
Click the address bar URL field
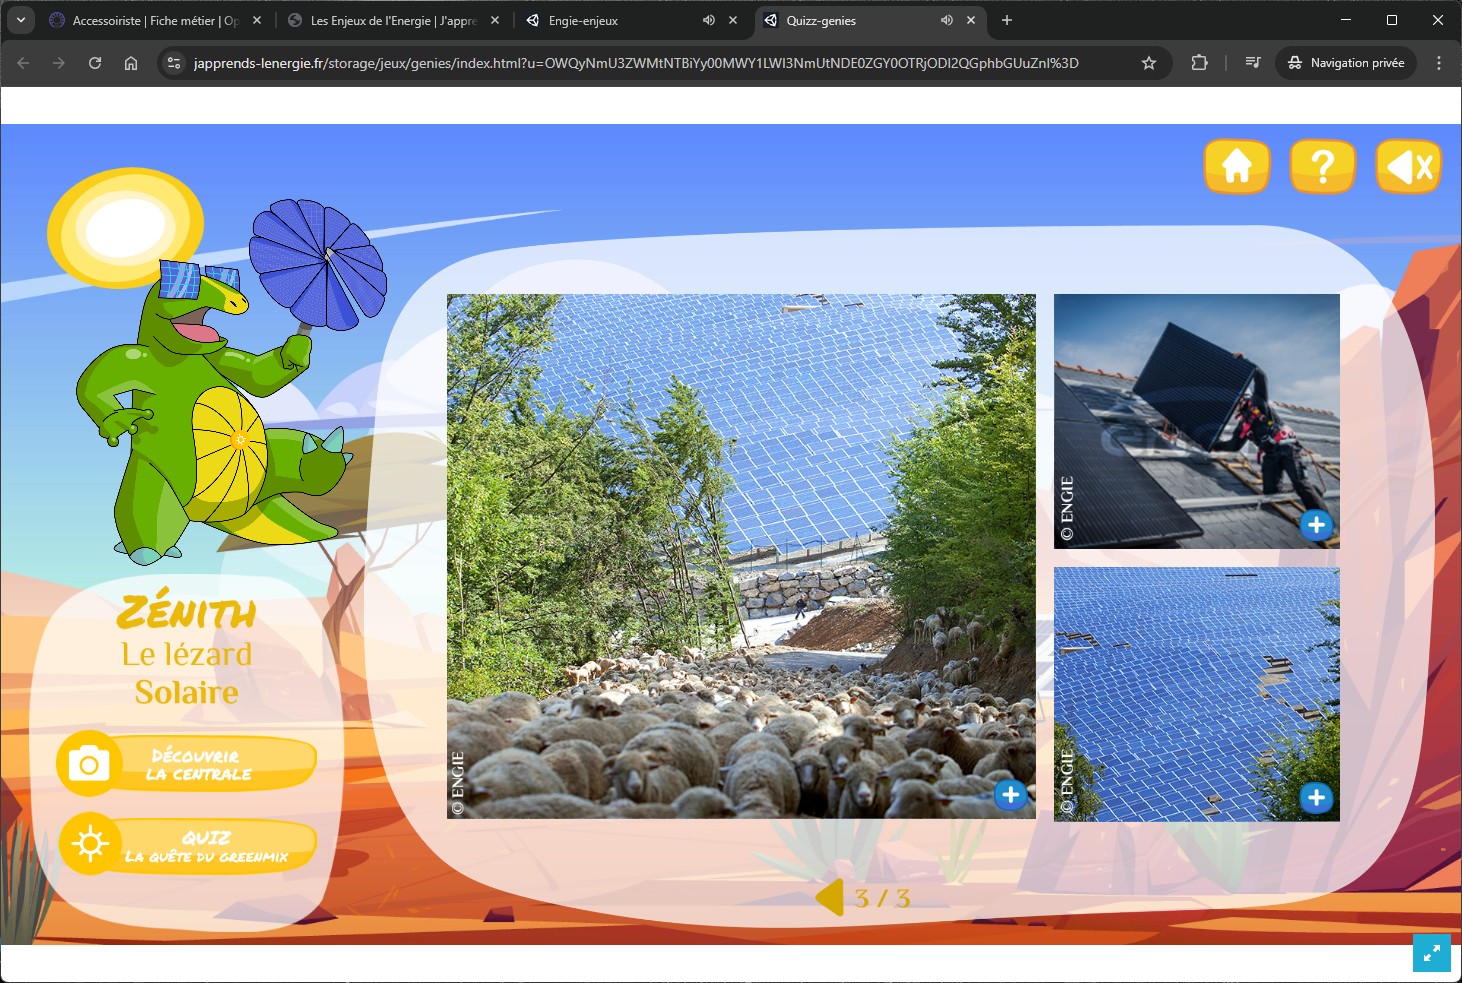tap(636, 63)
